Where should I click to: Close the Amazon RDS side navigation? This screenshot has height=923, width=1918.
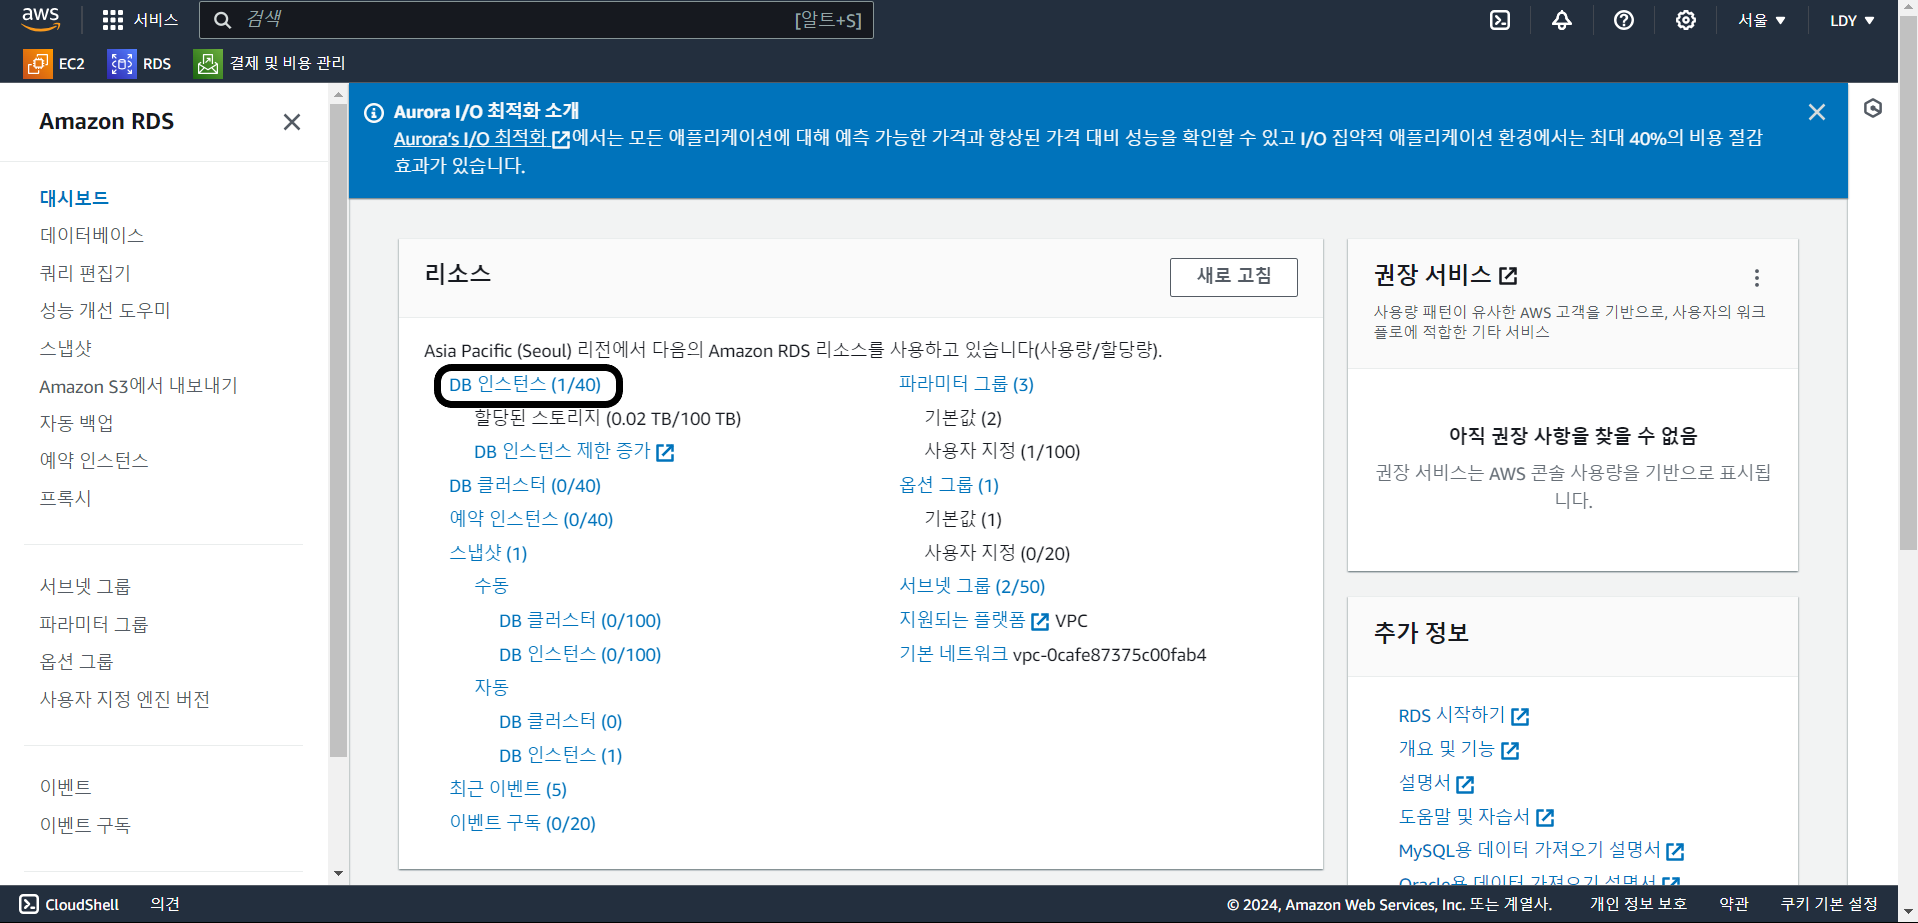(292, 122)
